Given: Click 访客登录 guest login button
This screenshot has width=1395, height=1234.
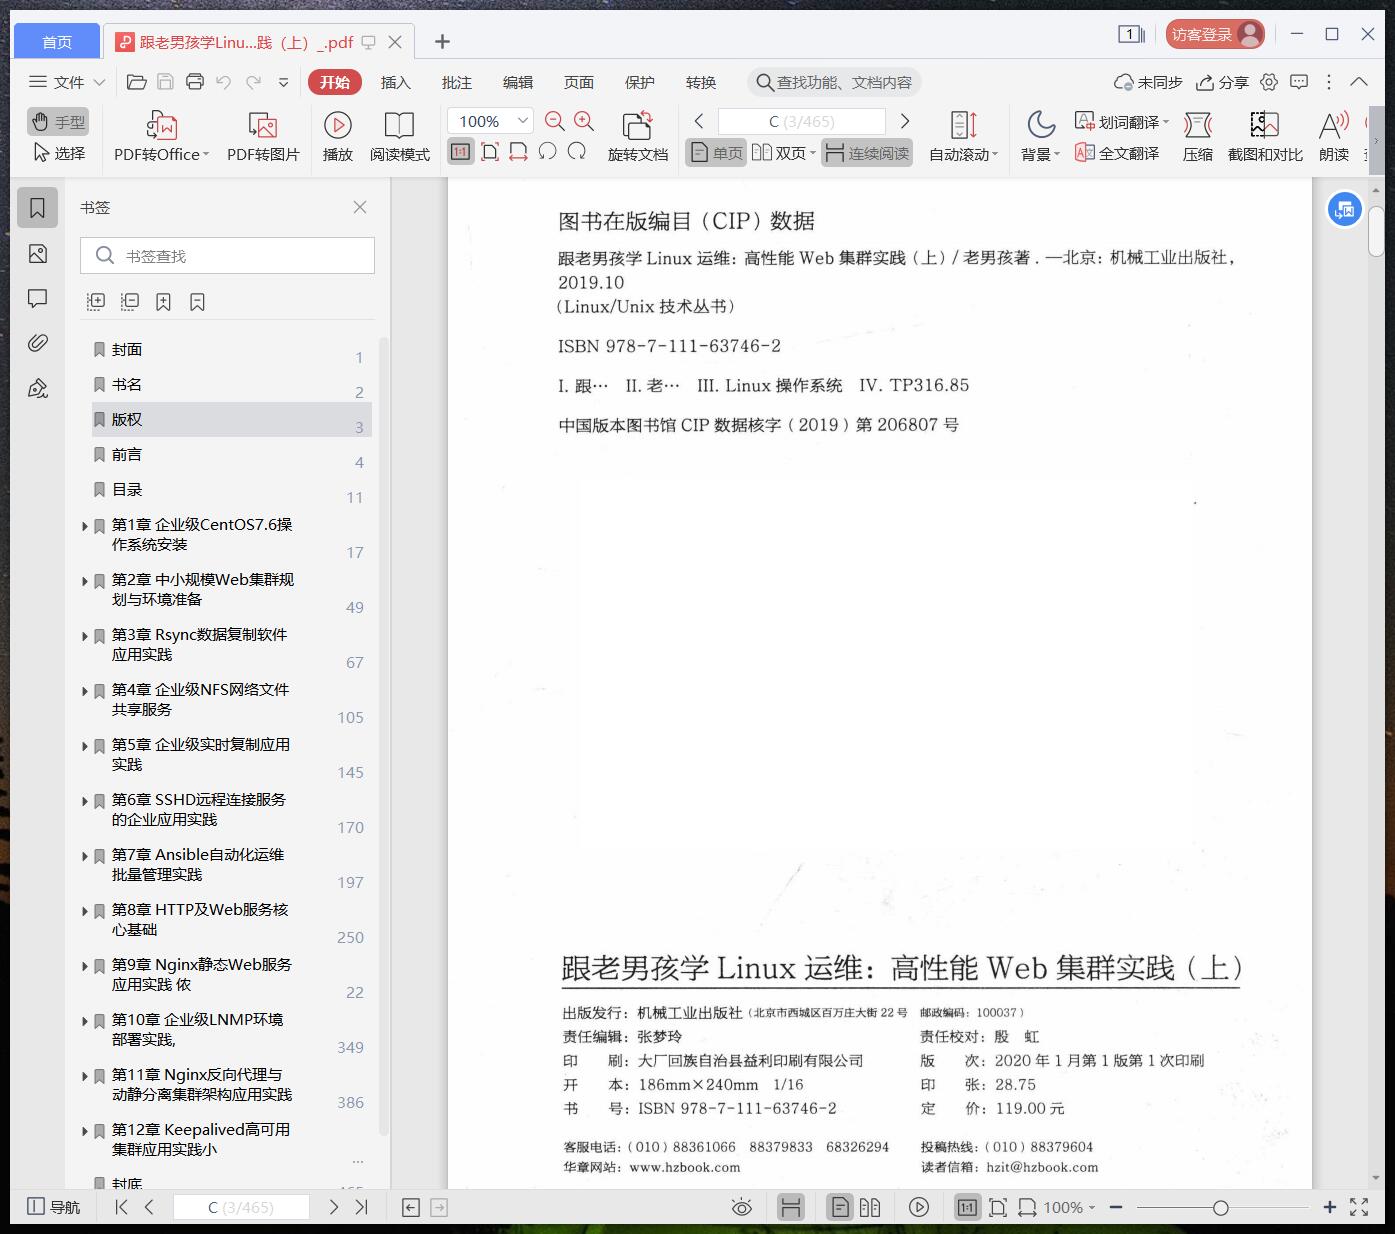Looking at the screenshot, I should point(1214,35).
